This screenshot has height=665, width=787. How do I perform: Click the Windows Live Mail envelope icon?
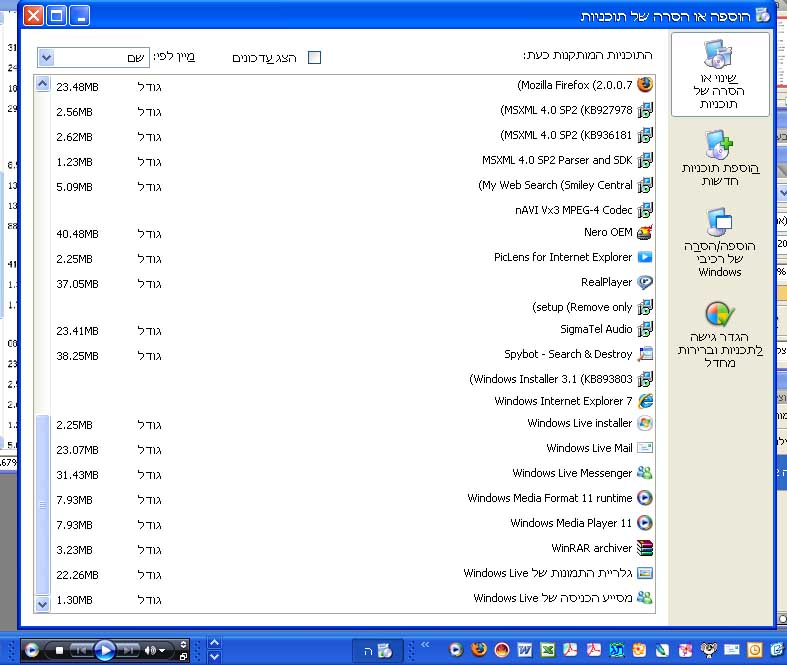click(x=645, y=448)
